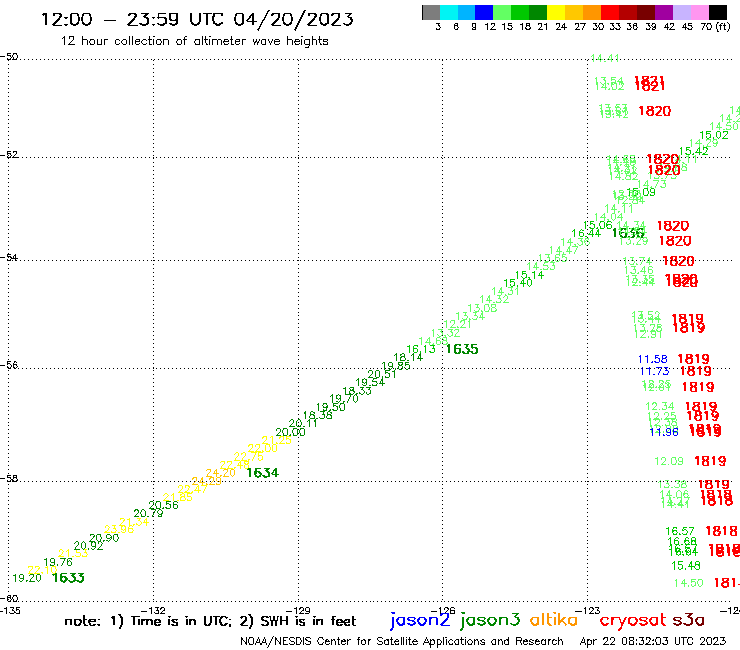Click the altika satellite label
Screen dimensions: 740x650
pos(554,620)
